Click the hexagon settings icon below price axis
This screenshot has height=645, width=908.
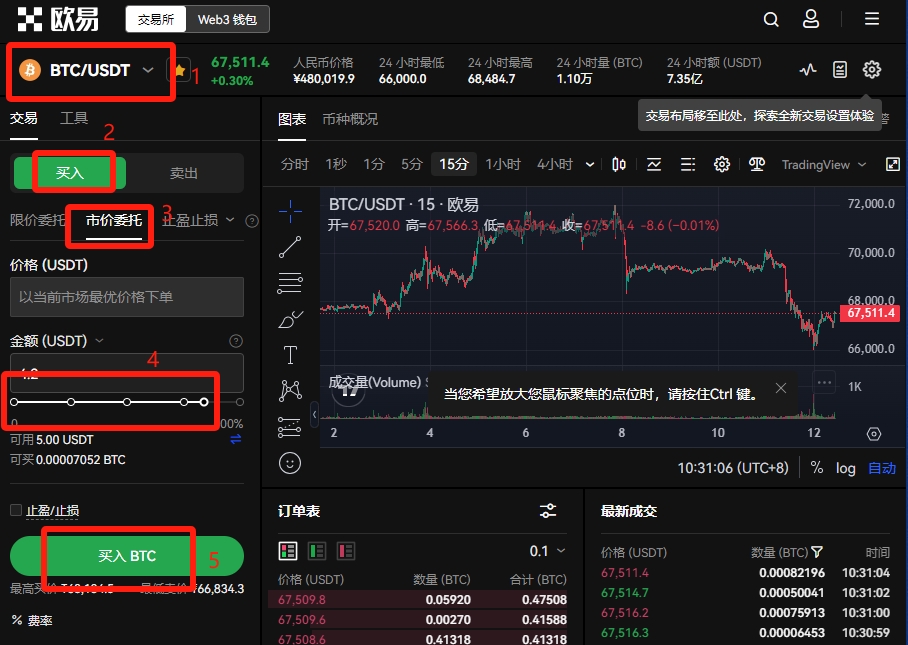coord(874,434)
